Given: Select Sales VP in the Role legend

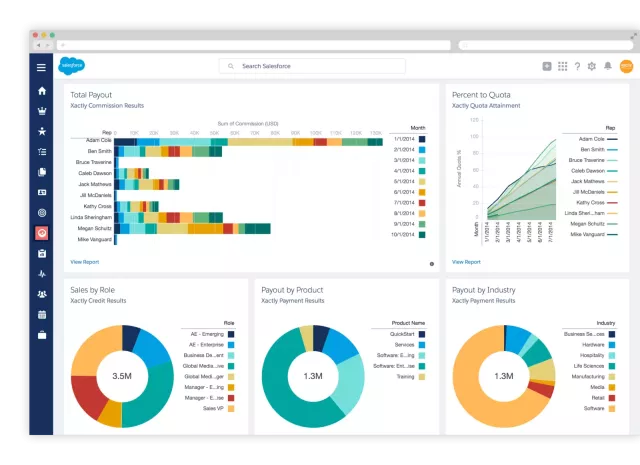Looking at the screenshot, I should [x=231, y=409].
